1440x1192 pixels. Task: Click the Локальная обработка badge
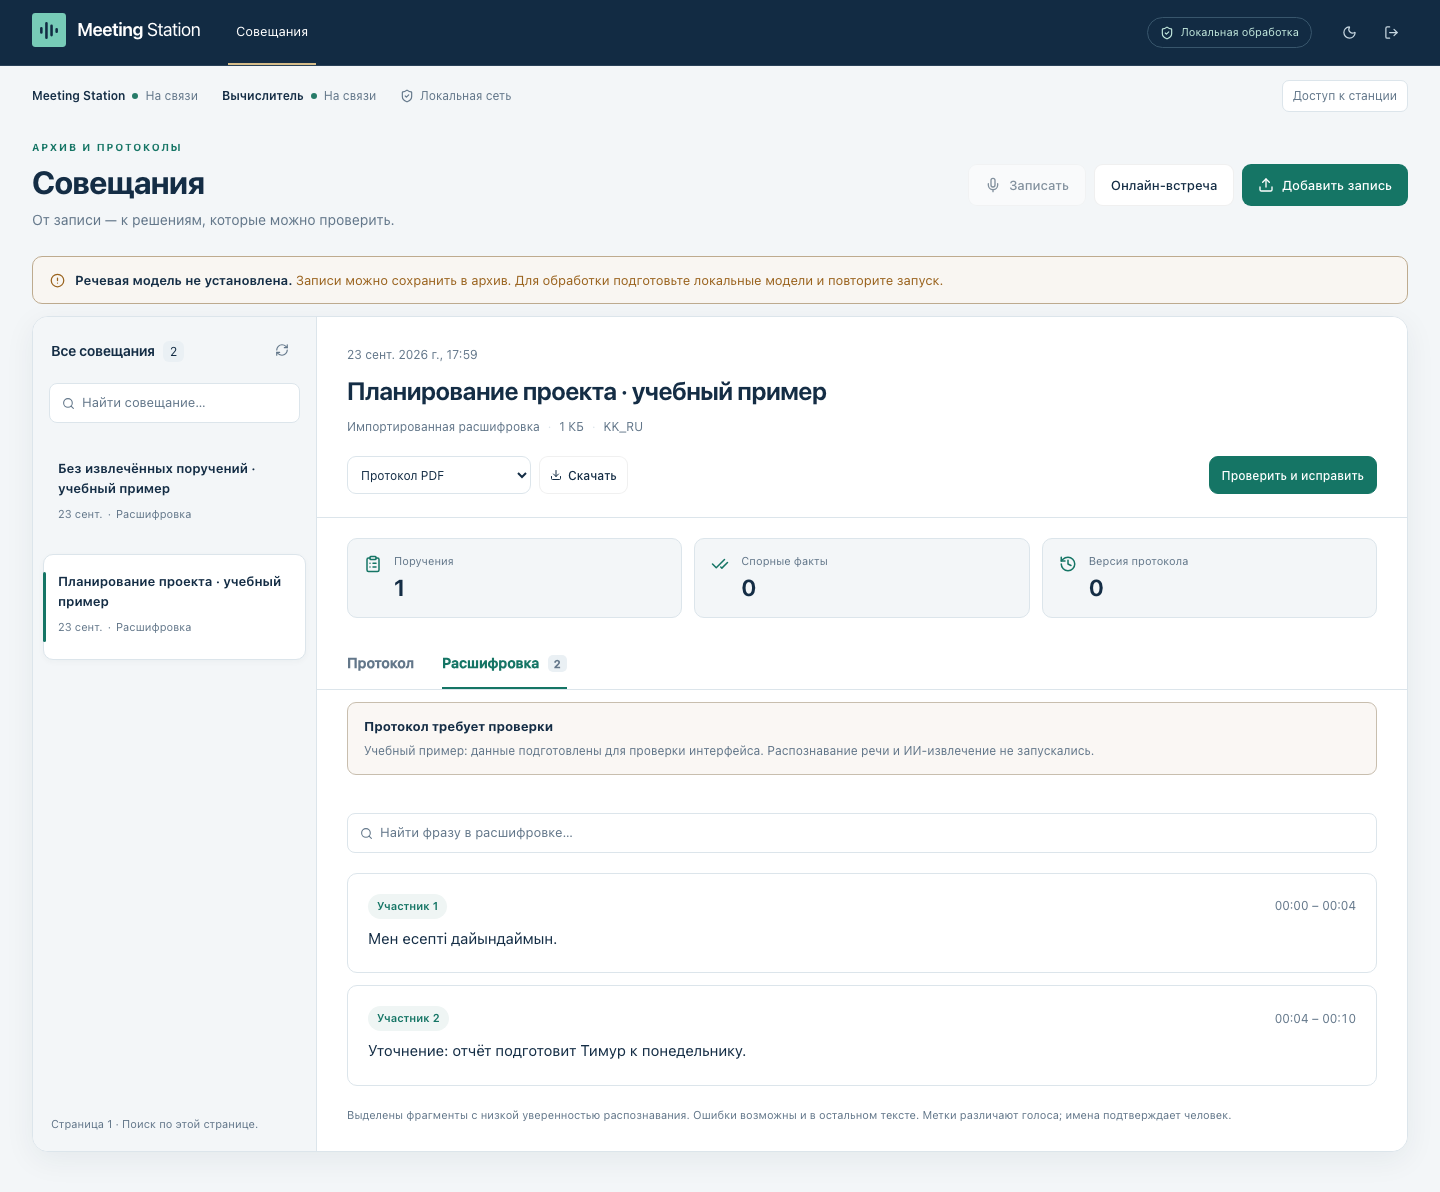1229,32
